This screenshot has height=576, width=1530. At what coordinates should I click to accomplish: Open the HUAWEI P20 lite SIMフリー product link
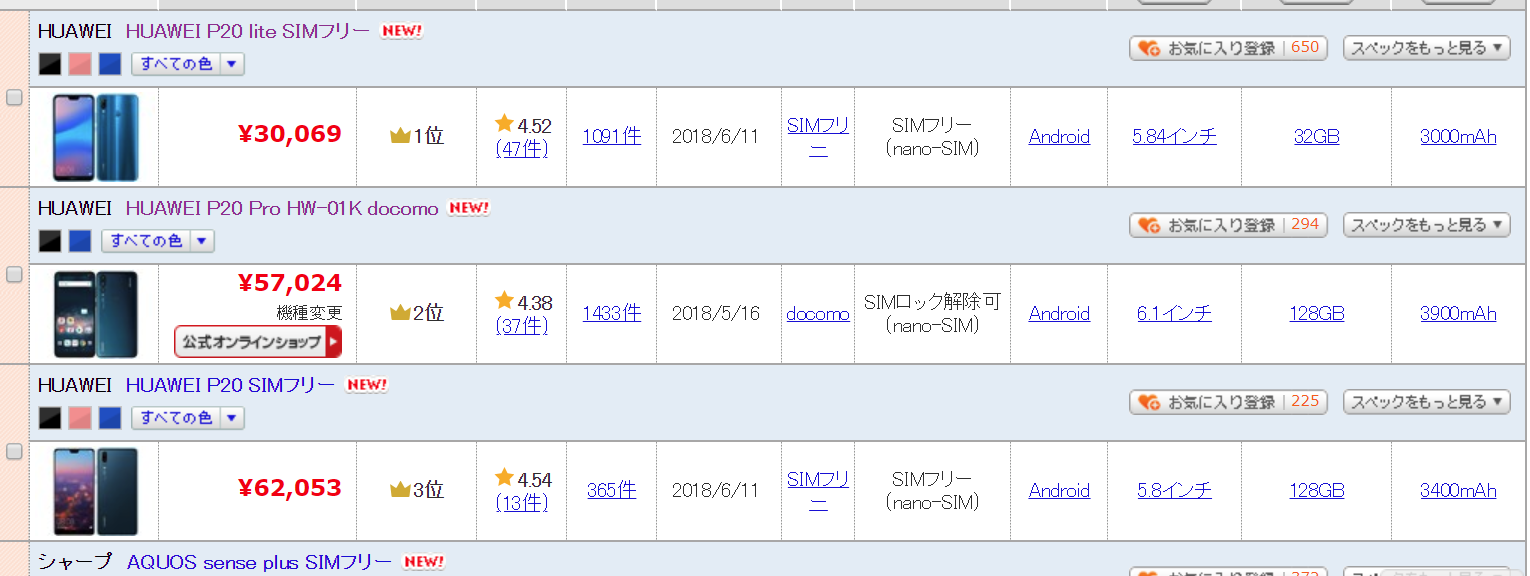coord(247,31)
